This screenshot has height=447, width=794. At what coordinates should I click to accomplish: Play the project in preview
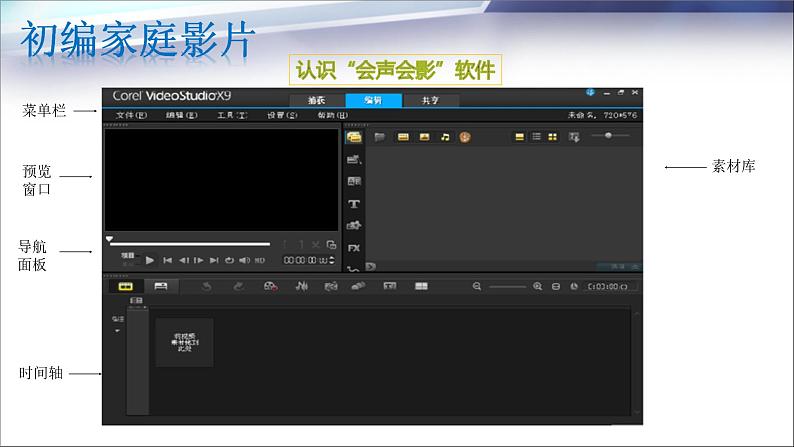(150, 260)
